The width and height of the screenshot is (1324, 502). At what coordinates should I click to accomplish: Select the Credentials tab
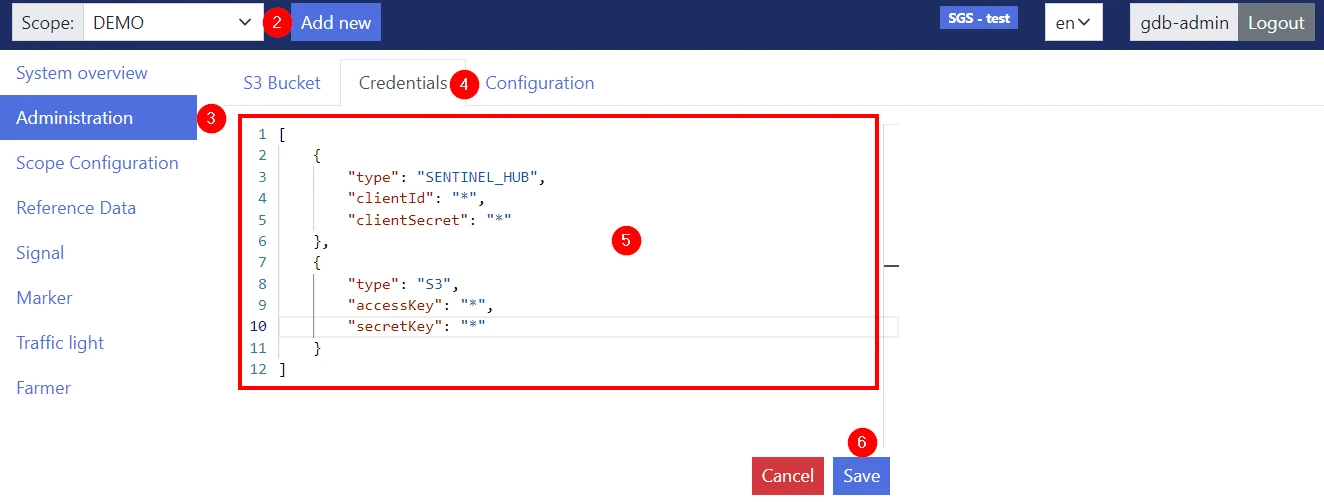402,83
